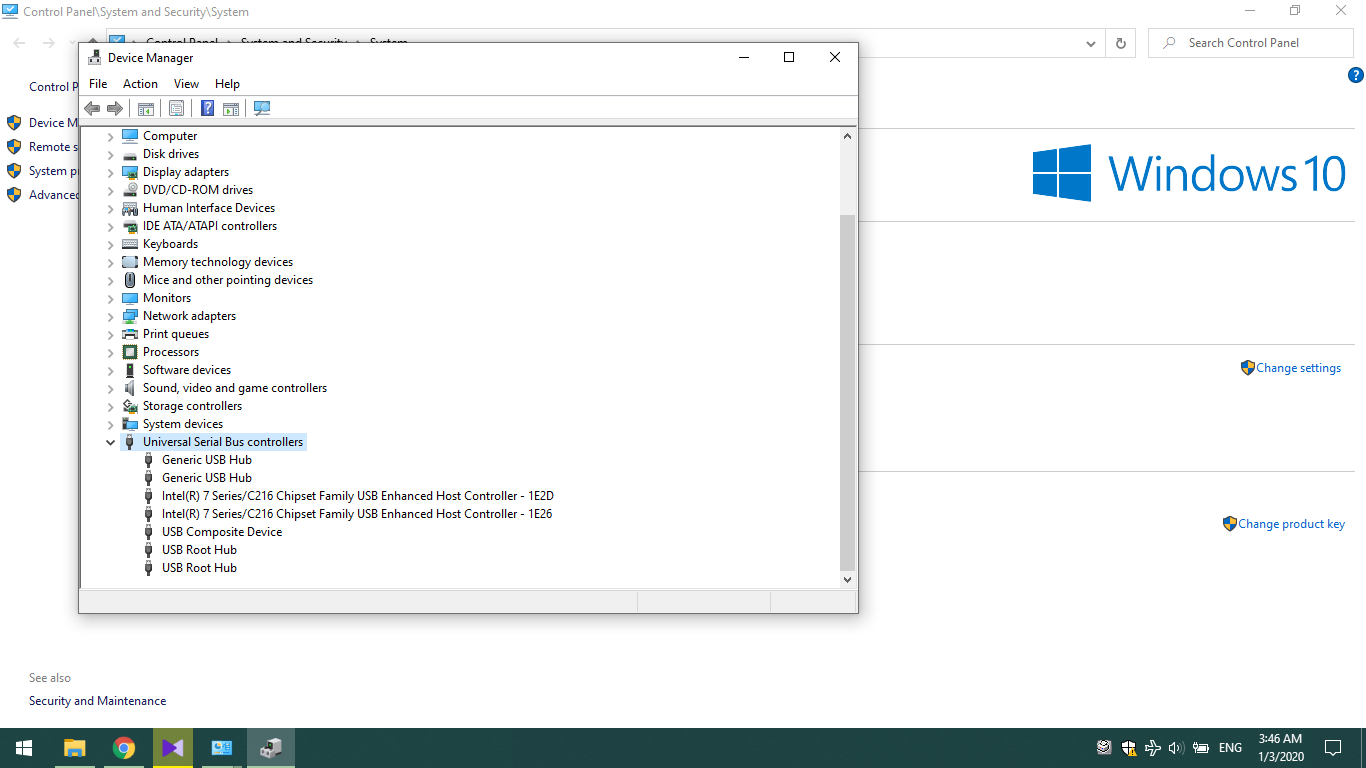Select the Print queues printer icon
The height and width of the screenshot is (768, 1366).
pyautogui.click(x=130, y=334)
